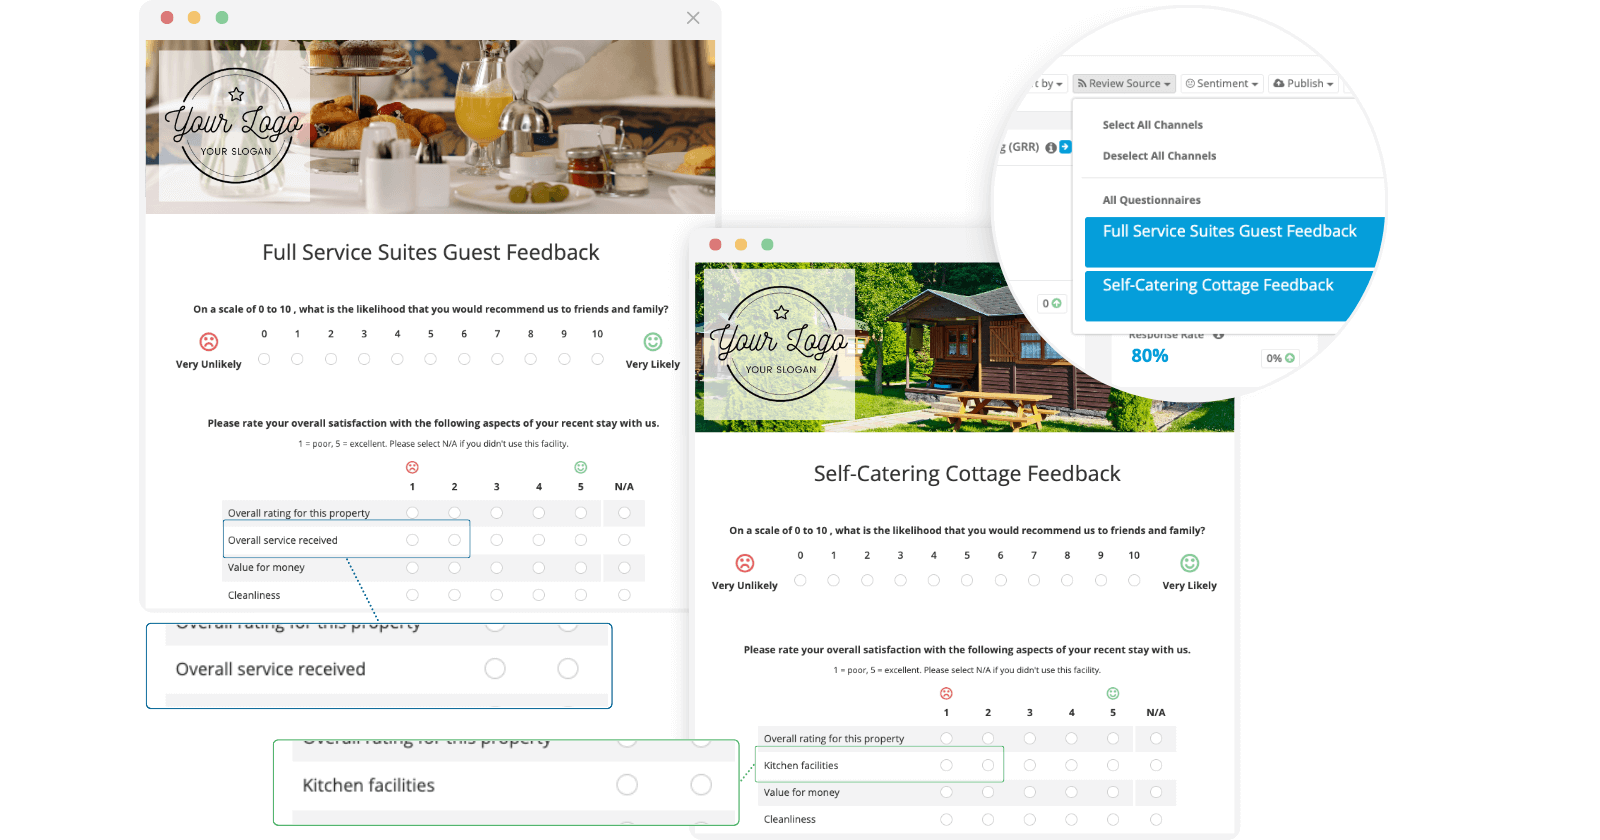Click the red frown above column 1 in Full Service ratings

point(412,467)
